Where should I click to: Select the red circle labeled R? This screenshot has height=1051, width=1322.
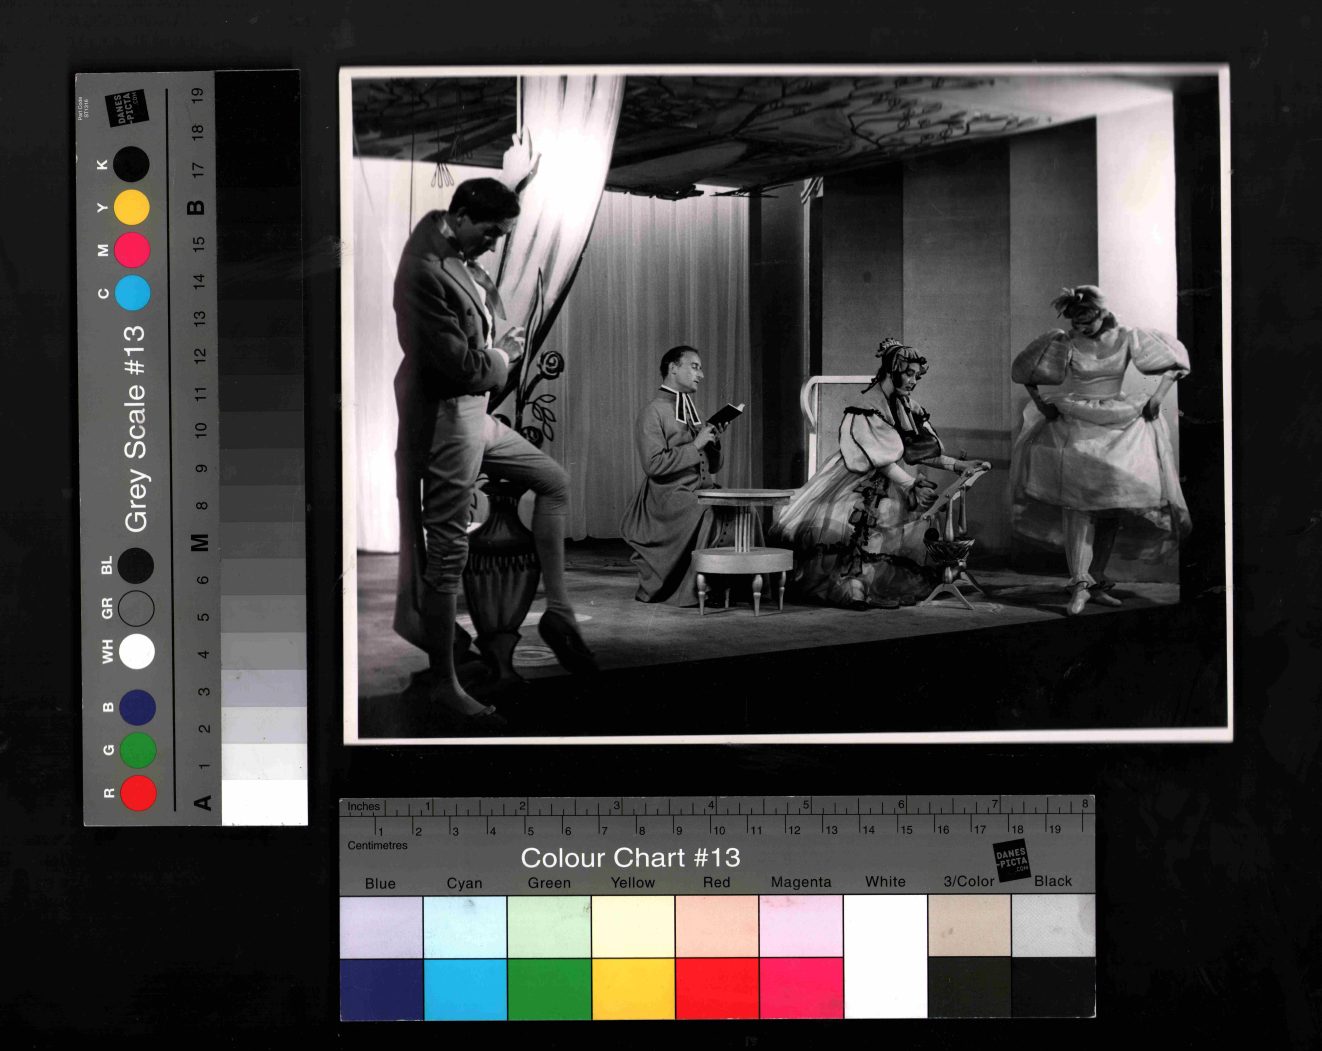coord(138,793)
